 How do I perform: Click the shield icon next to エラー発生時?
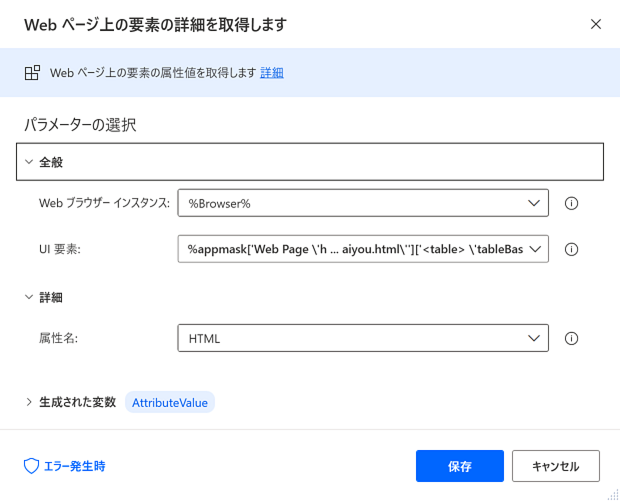31,466
